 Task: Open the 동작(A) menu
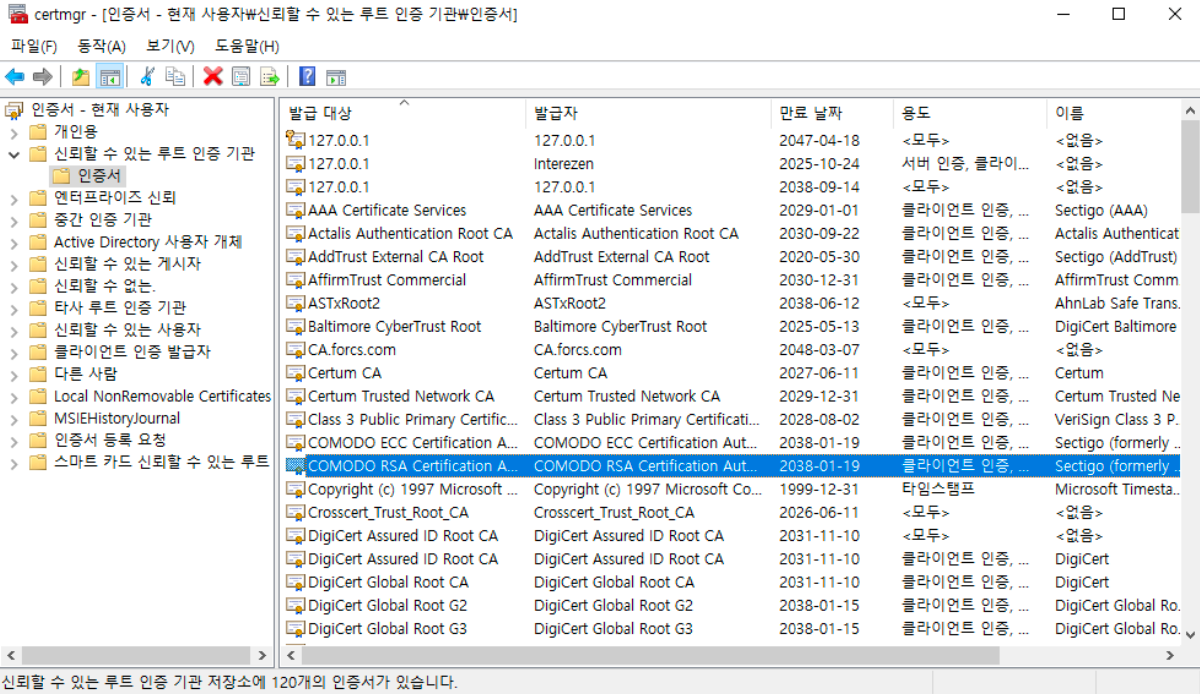tap(102, 46)
